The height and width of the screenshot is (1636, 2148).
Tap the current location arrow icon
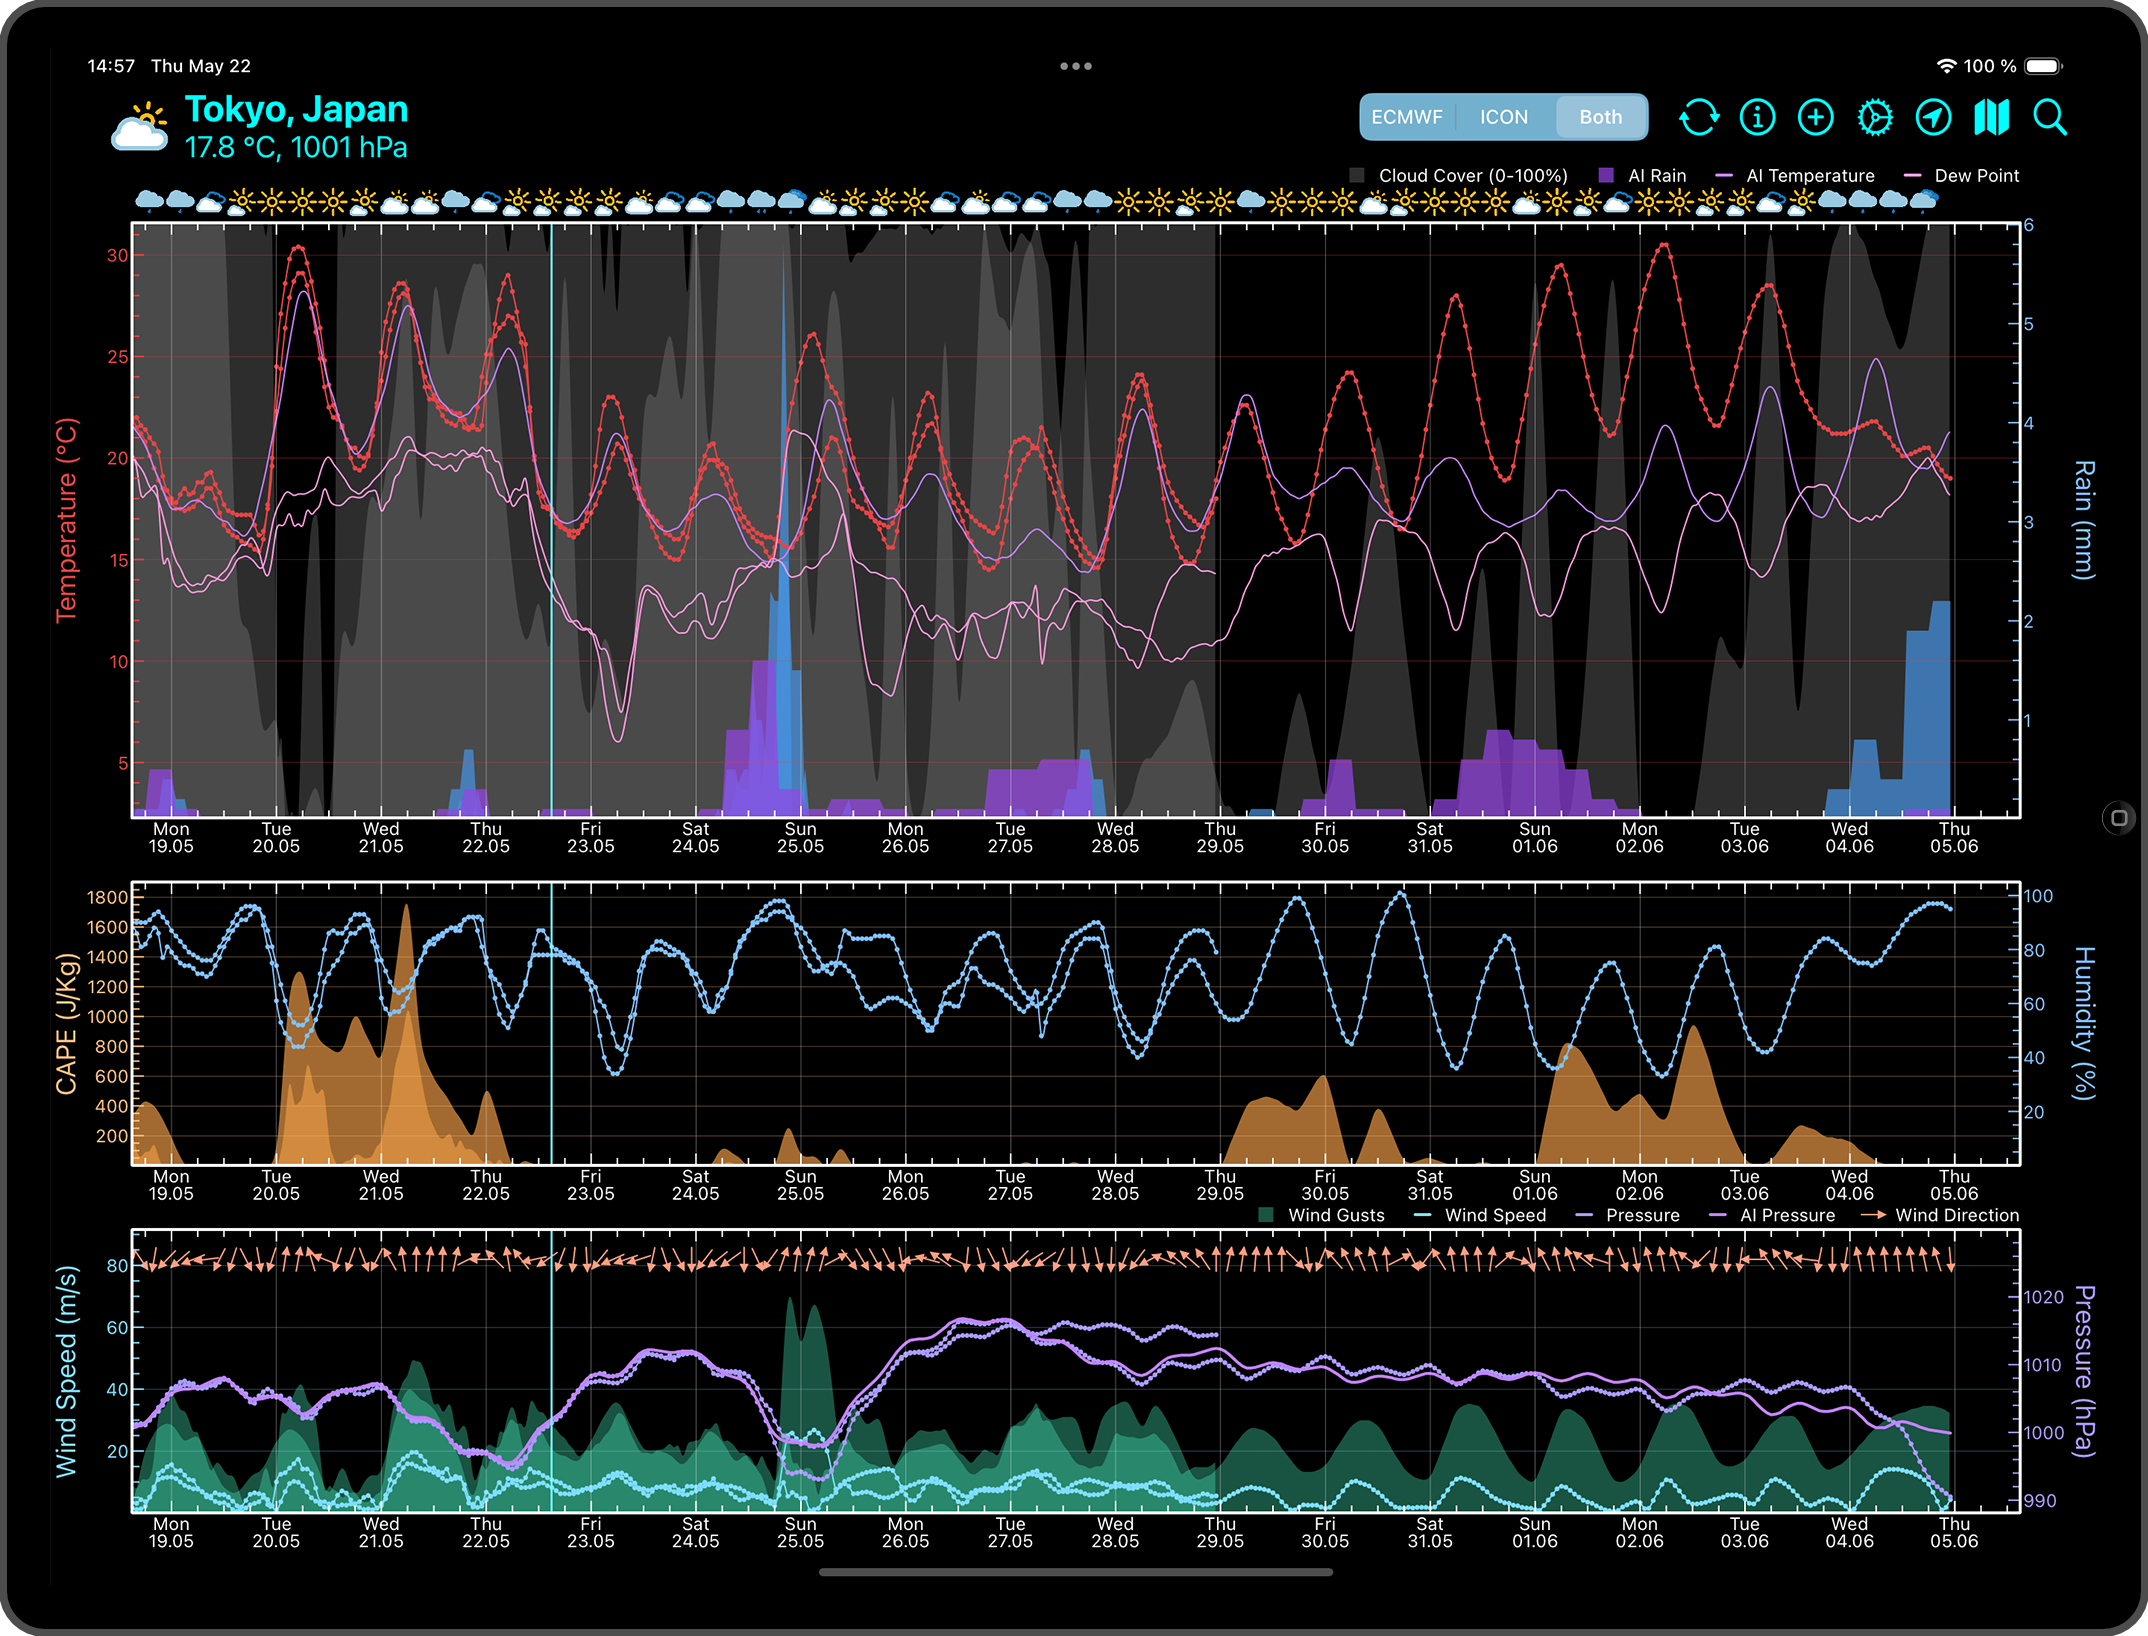1933,117
